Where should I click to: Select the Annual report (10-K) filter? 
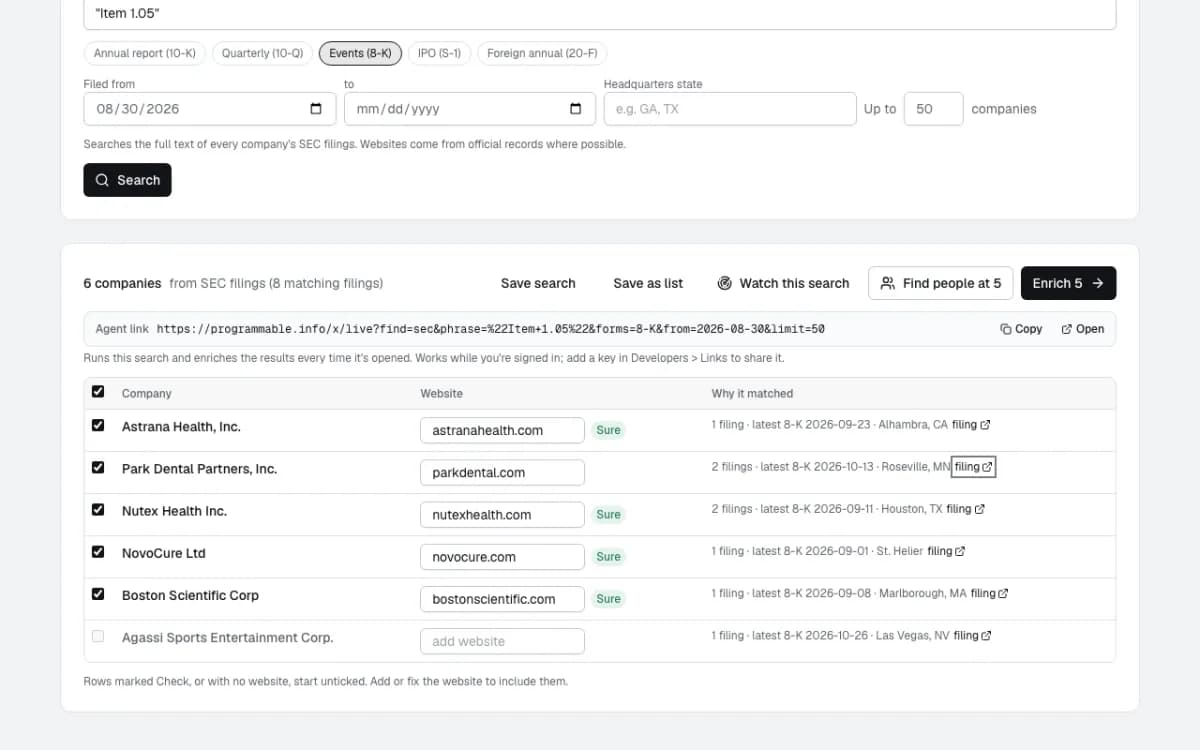click(145, 53)
